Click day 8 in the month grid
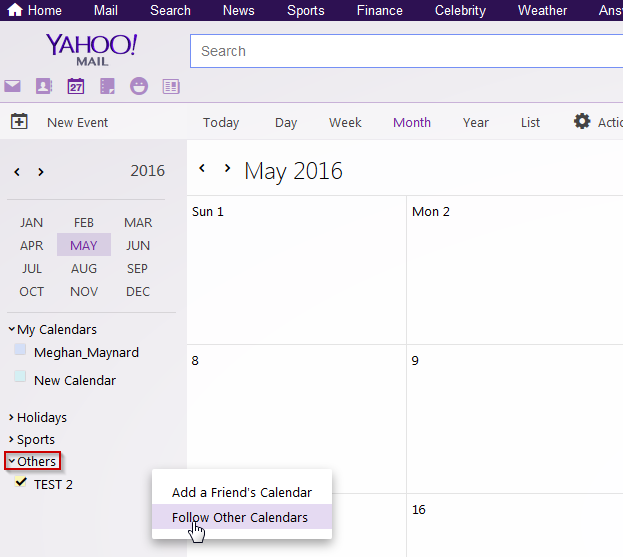623x557 pixels. 195,360
